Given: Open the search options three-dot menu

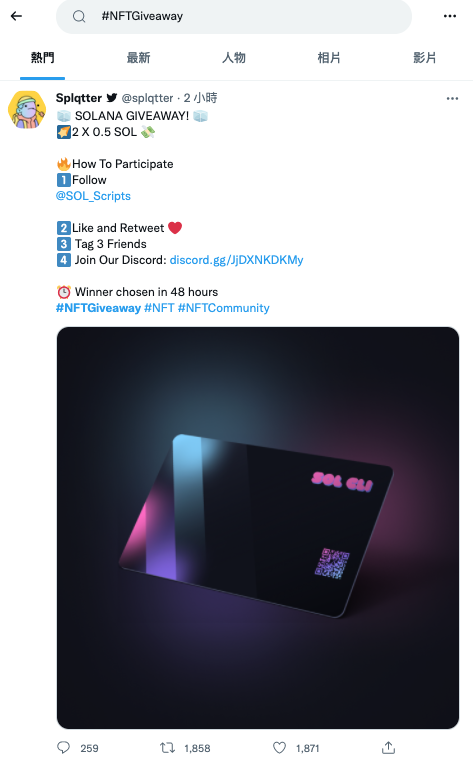Looking at the screenshot, I should click(x=450, y=16).
